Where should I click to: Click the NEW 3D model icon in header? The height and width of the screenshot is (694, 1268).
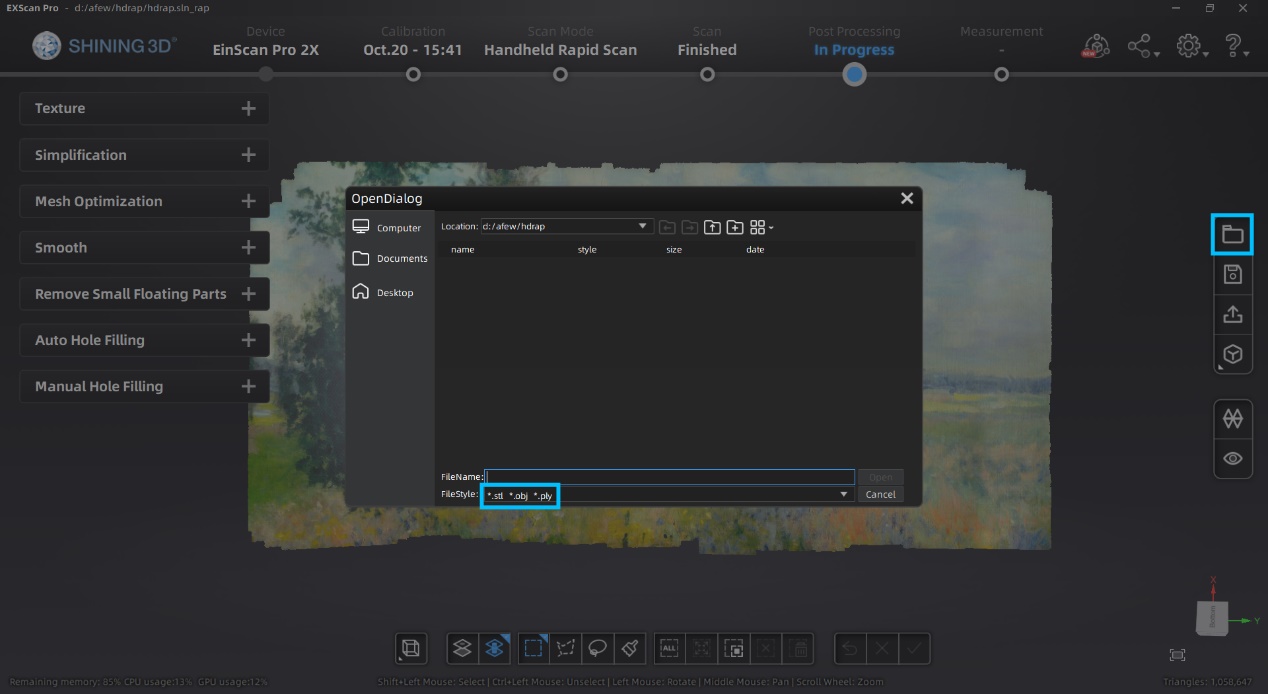pos(1096,46)
